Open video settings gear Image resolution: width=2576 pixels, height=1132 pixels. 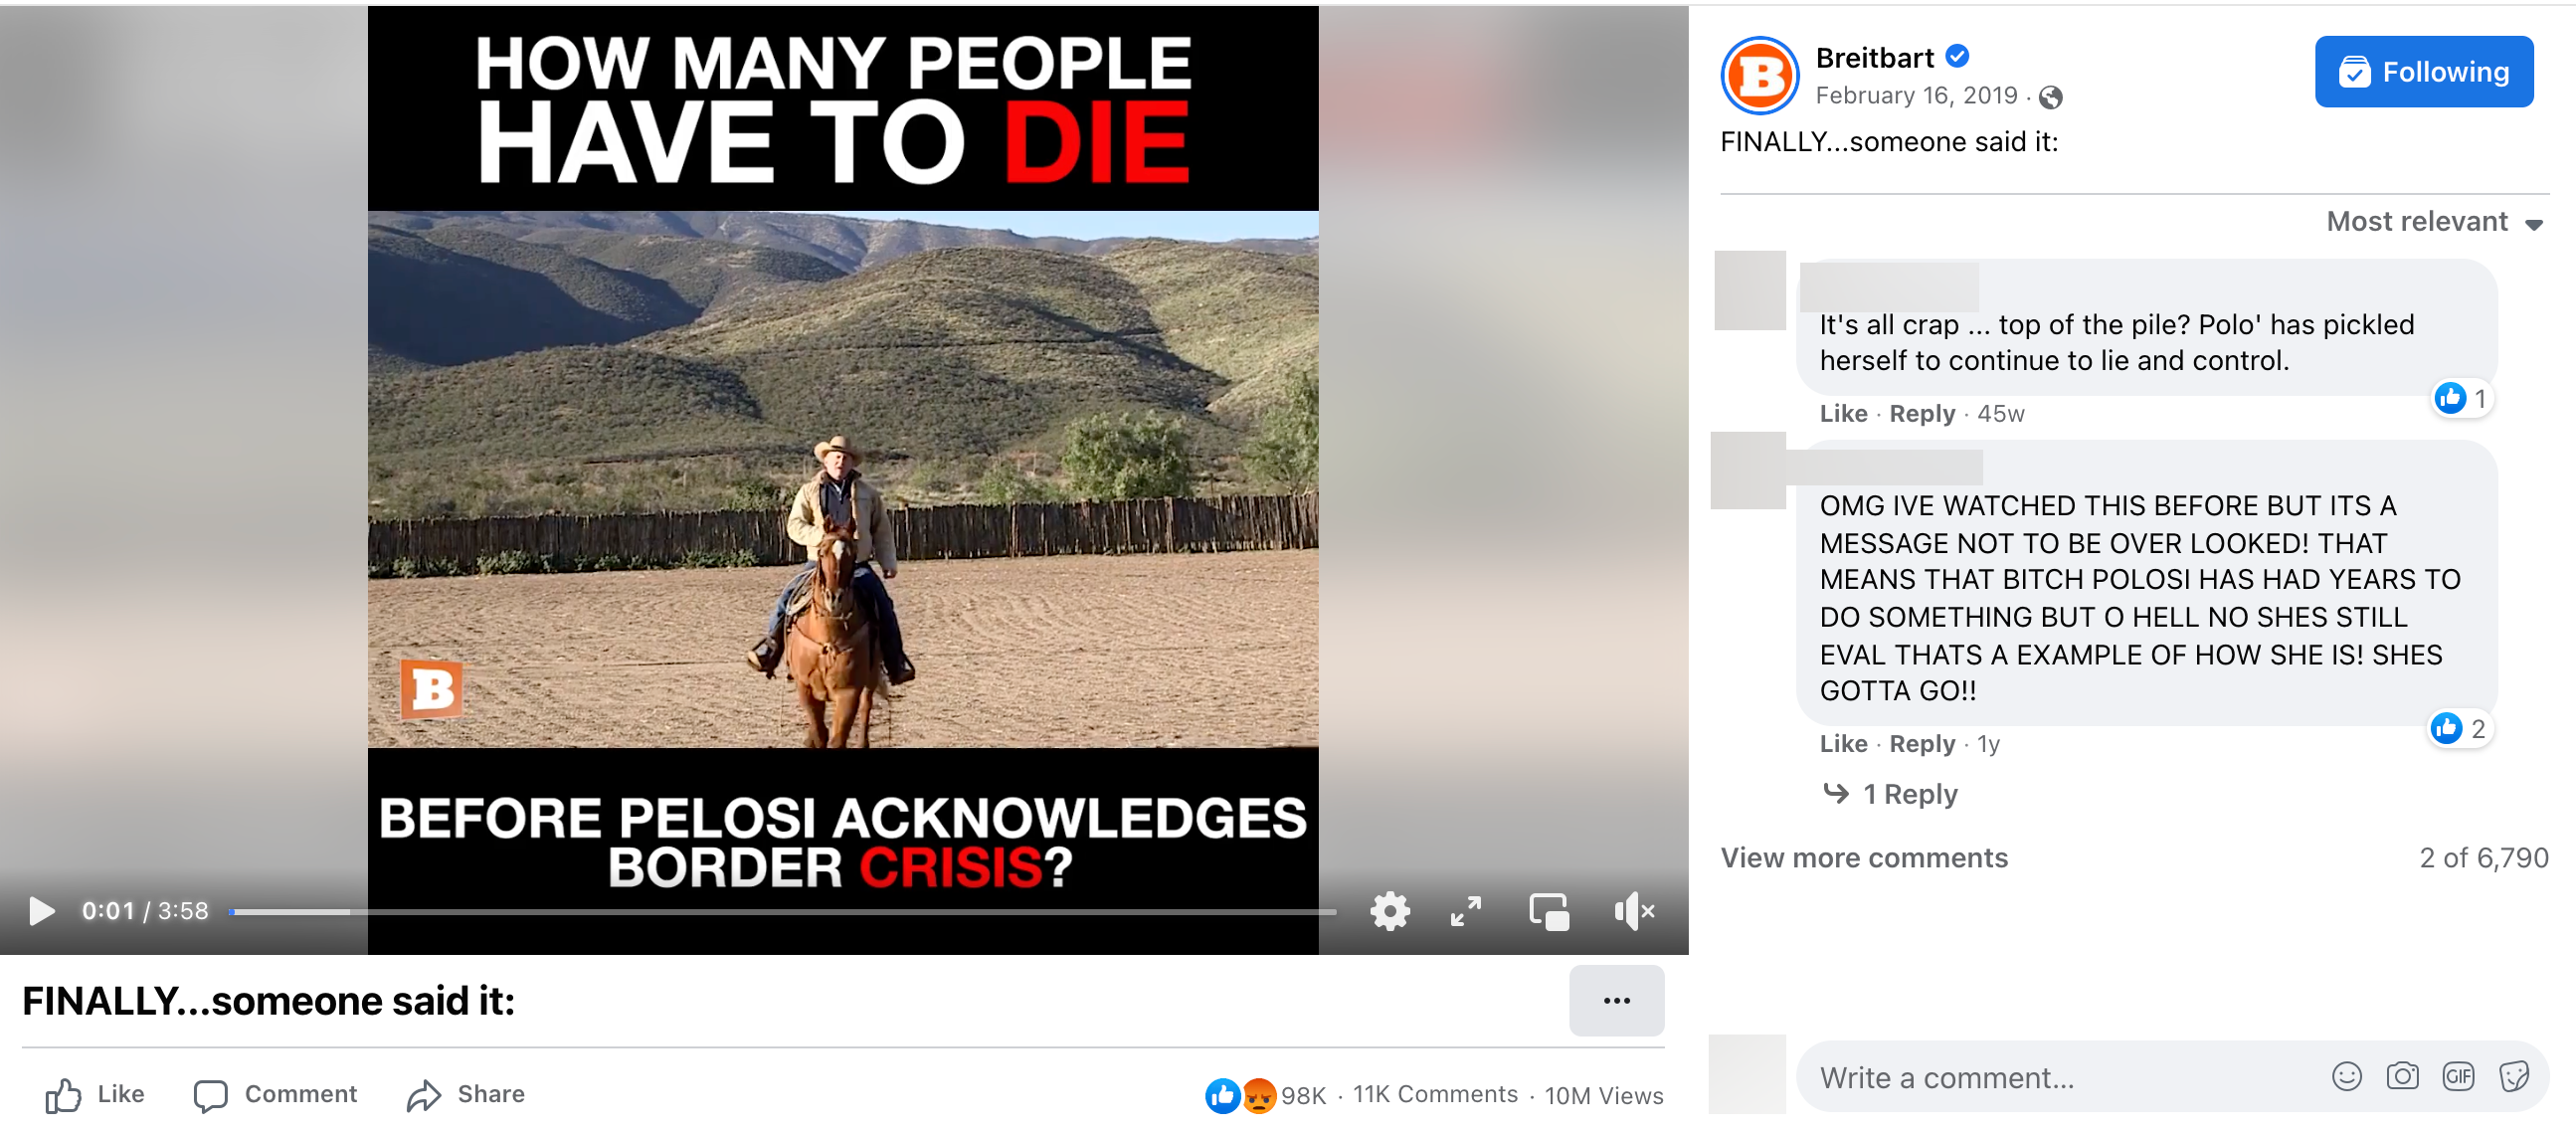[x=1390, y=911]
